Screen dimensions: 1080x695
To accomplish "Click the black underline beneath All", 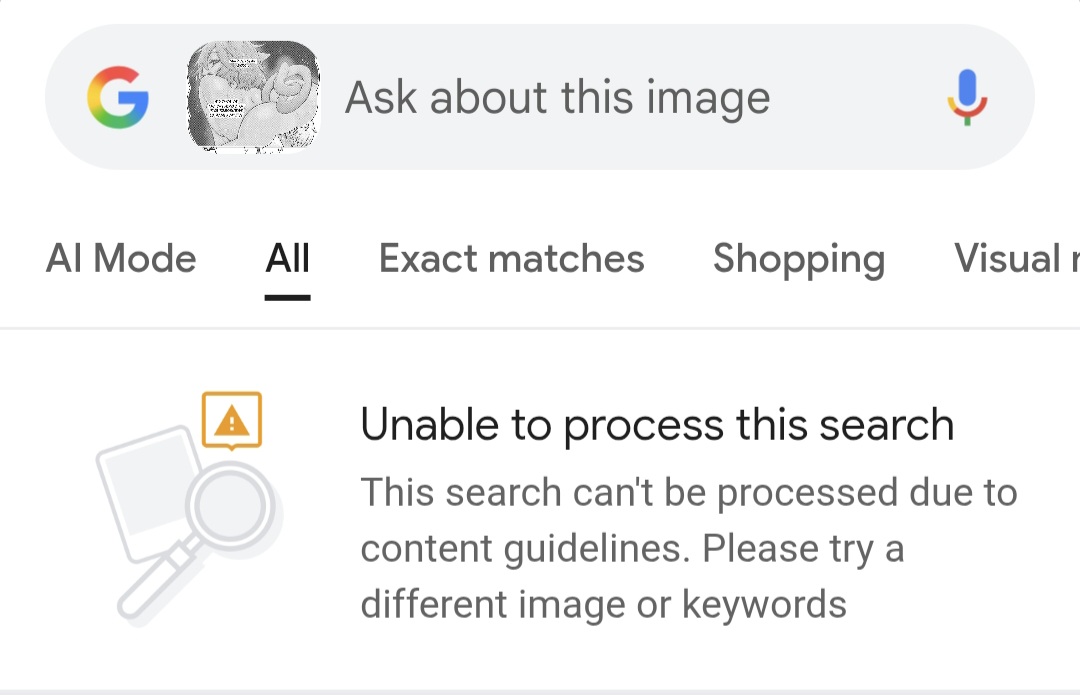I will click(288, 296).
